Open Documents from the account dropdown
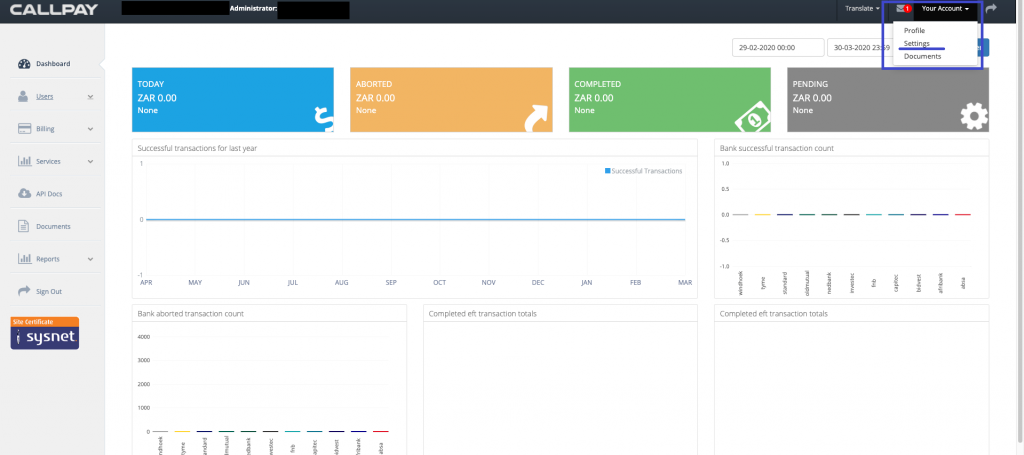 922,56
